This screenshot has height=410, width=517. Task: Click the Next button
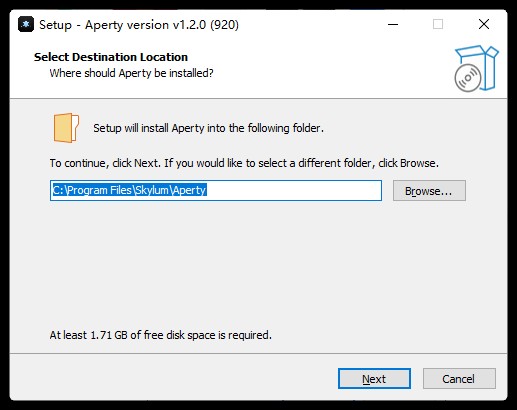point(374,379)
